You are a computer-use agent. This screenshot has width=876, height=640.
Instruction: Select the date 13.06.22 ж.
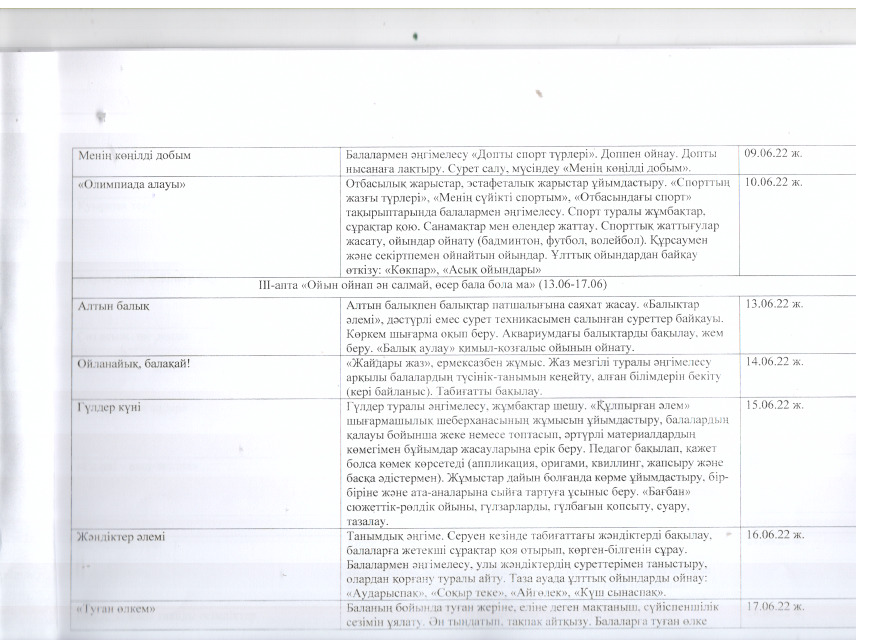pos(774,303)
